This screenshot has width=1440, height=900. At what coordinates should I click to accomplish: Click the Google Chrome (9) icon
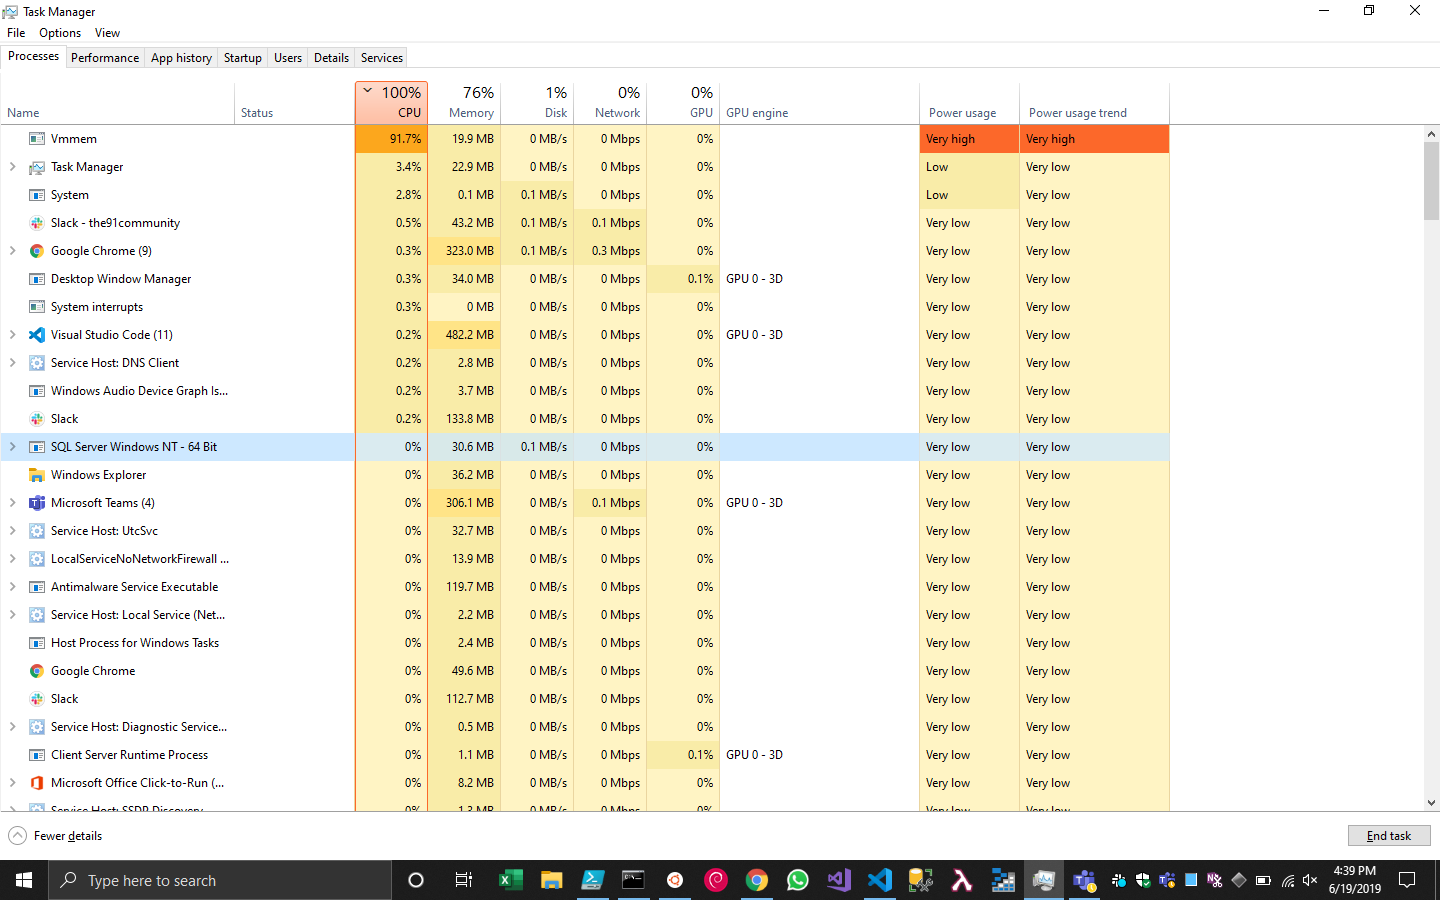(37, 251)
